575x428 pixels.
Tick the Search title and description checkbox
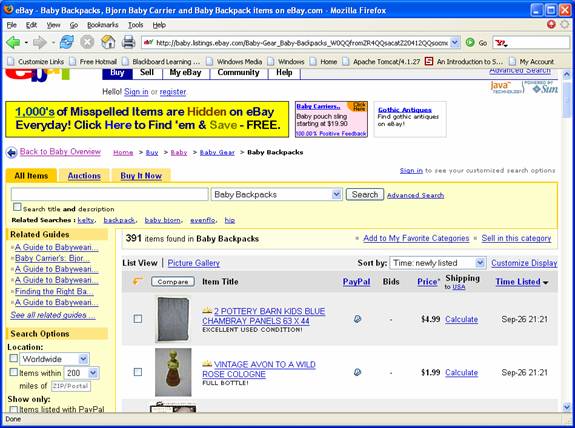17,207
